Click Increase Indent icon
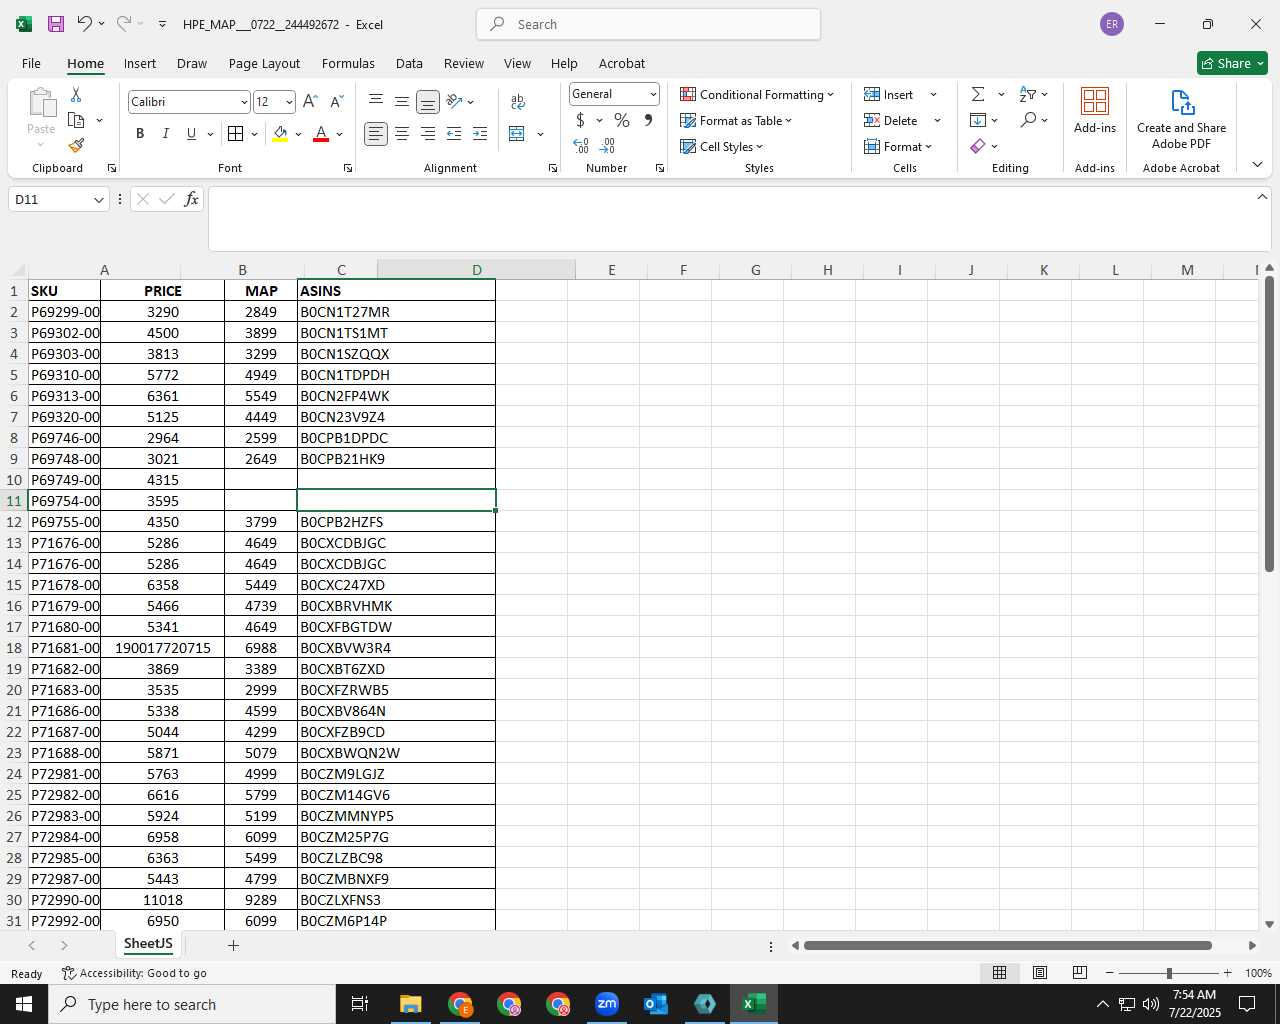1280x1024 pixels. pyautogui.click(x=480, y=134)
